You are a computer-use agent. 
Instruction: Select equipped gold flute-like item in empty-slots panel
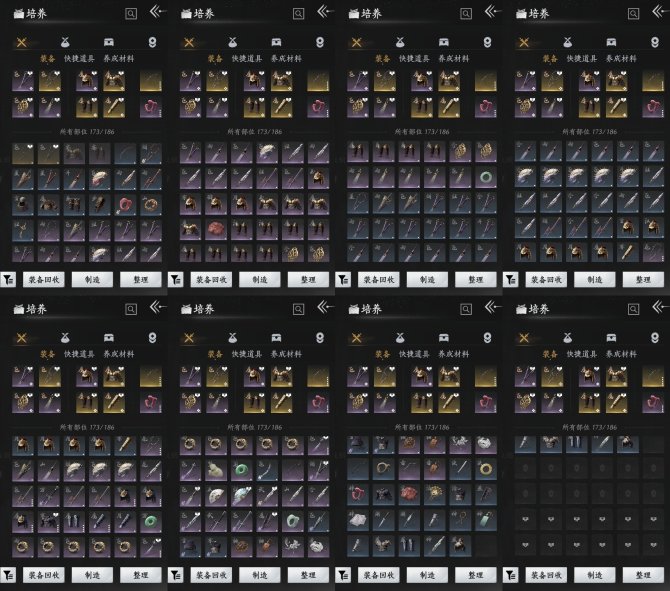pos(616,403)
